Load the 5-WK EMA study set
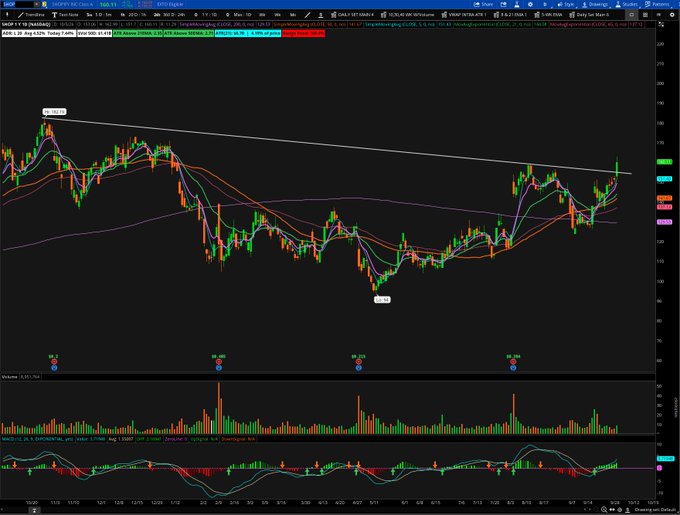The height and width of the screenshot is (515, 680). pos(548,15)
